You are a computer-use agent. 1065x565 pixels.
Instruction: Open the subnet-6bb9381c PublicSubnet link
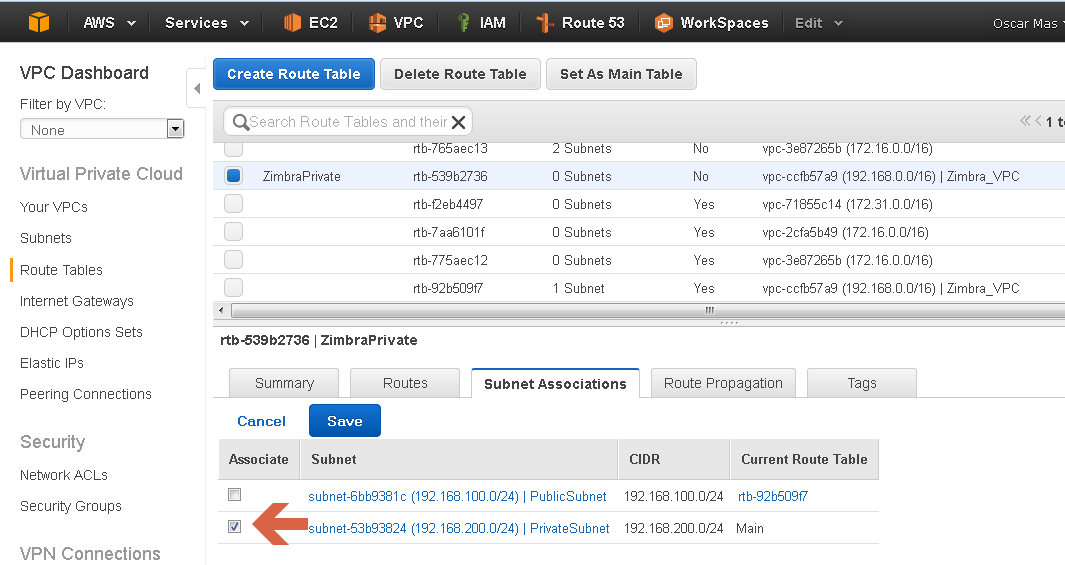click(x=457, y=496)
